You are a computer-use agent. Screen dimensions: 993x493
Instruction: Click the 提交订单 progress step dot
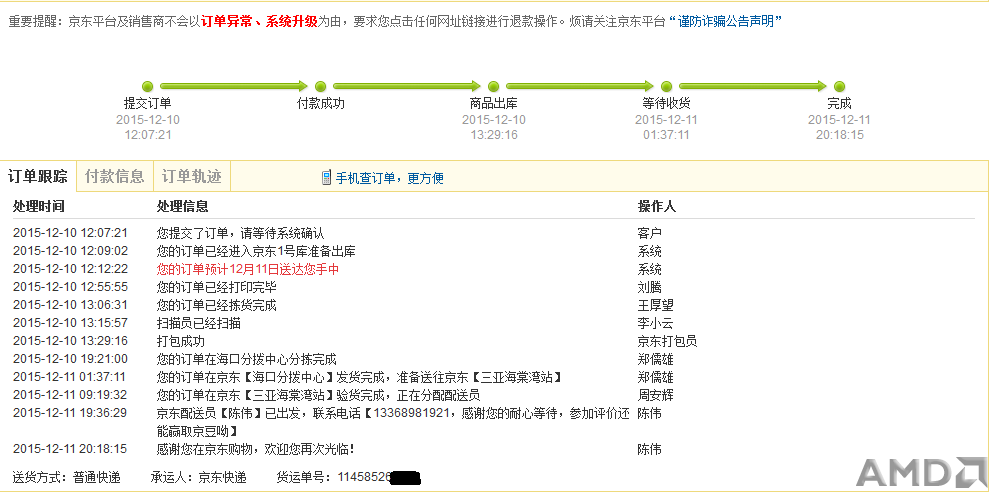tap(148, 86)
